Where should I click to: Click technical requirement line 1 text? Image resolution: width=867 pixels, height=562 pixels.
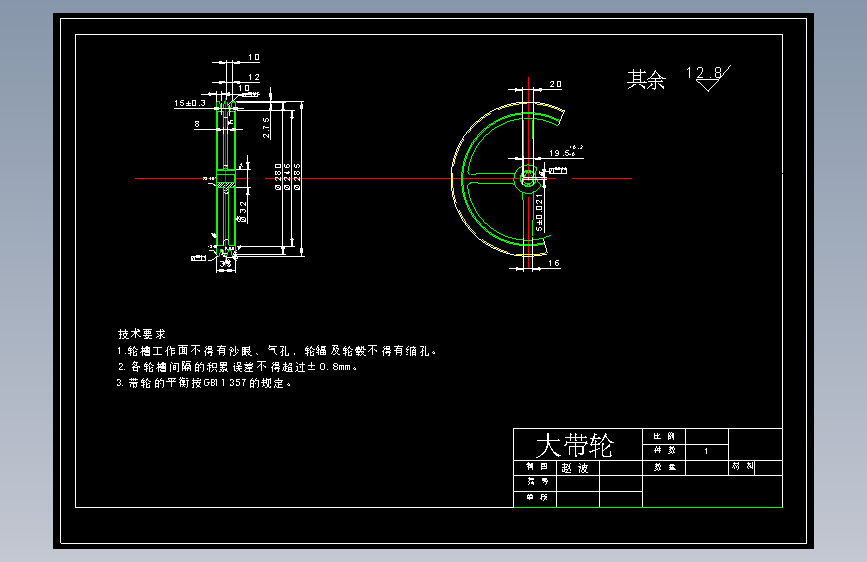[276, 351]
